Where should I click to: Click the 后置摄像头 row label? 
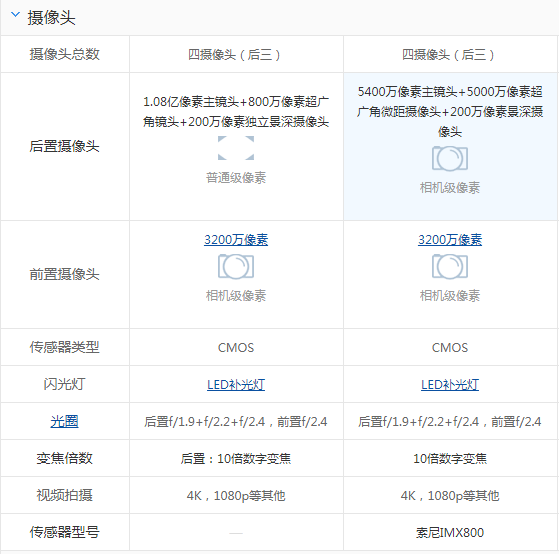pos(65,146)
